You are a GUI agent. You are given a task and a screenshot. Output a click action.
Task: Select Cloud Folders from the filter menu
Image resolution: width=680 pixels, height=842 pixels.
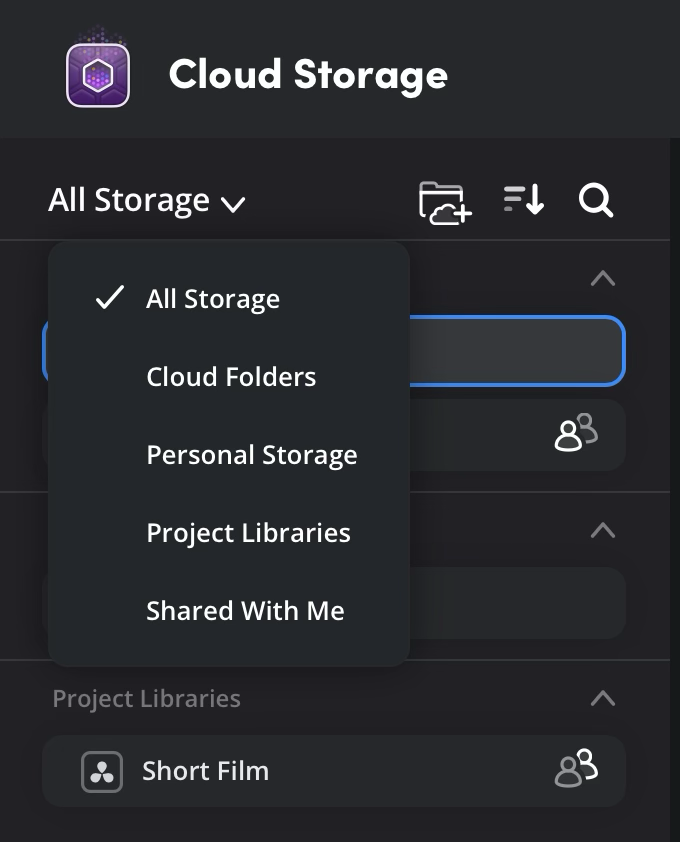[231, 376]
